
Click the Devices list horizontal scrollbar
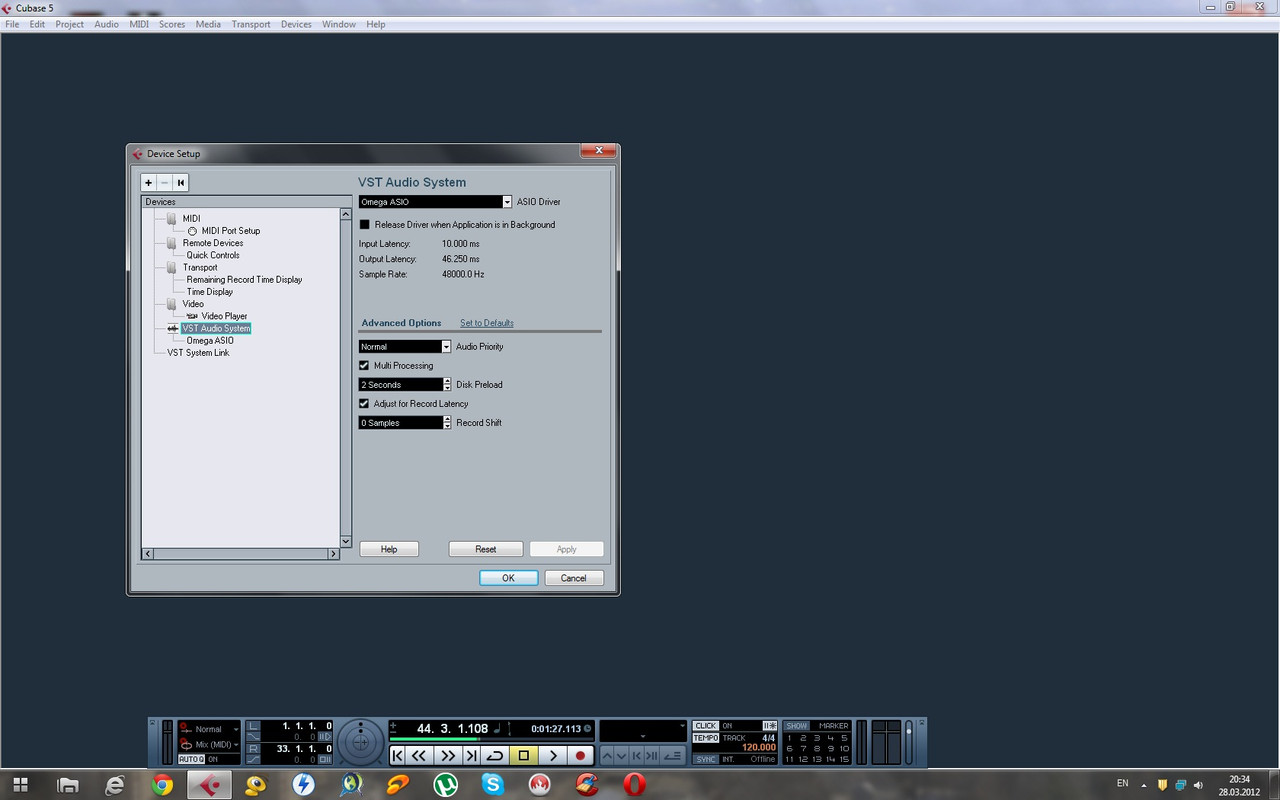(241, 554)
